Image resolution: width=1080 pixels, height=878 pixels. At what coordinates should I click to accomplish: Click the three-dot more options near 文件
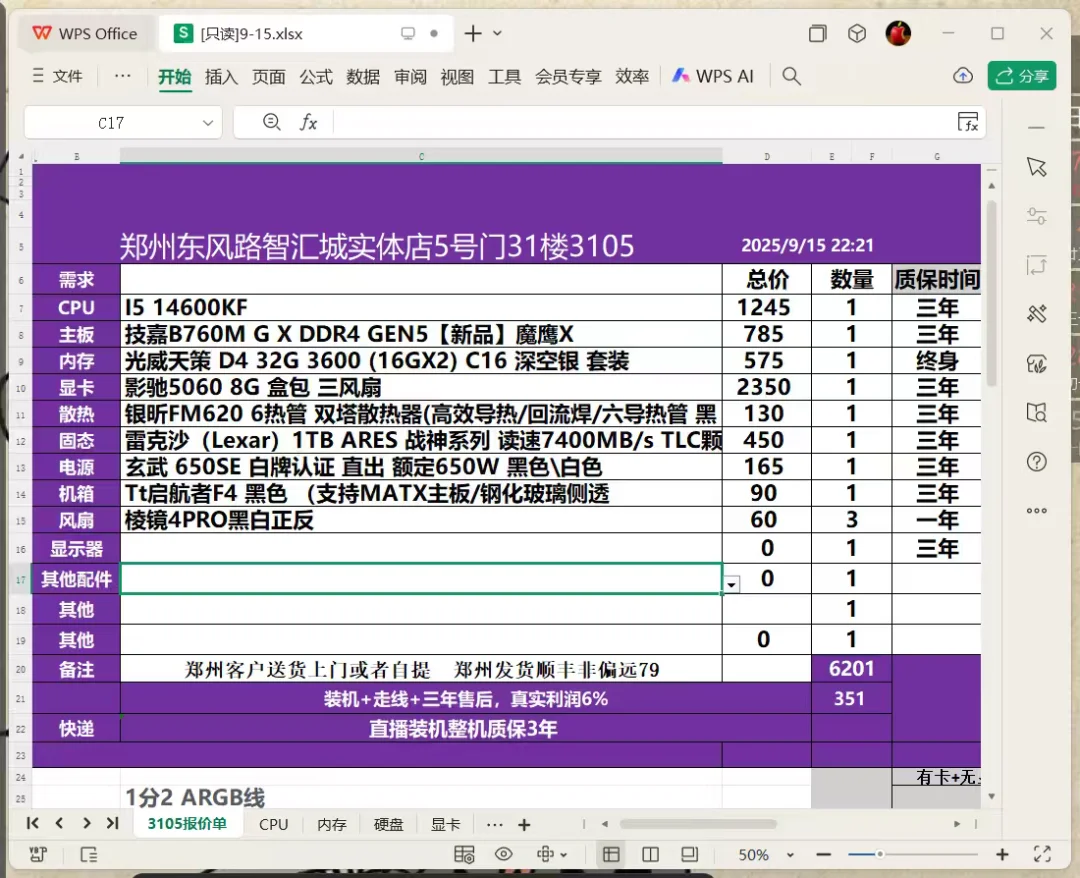coord(123,76)
